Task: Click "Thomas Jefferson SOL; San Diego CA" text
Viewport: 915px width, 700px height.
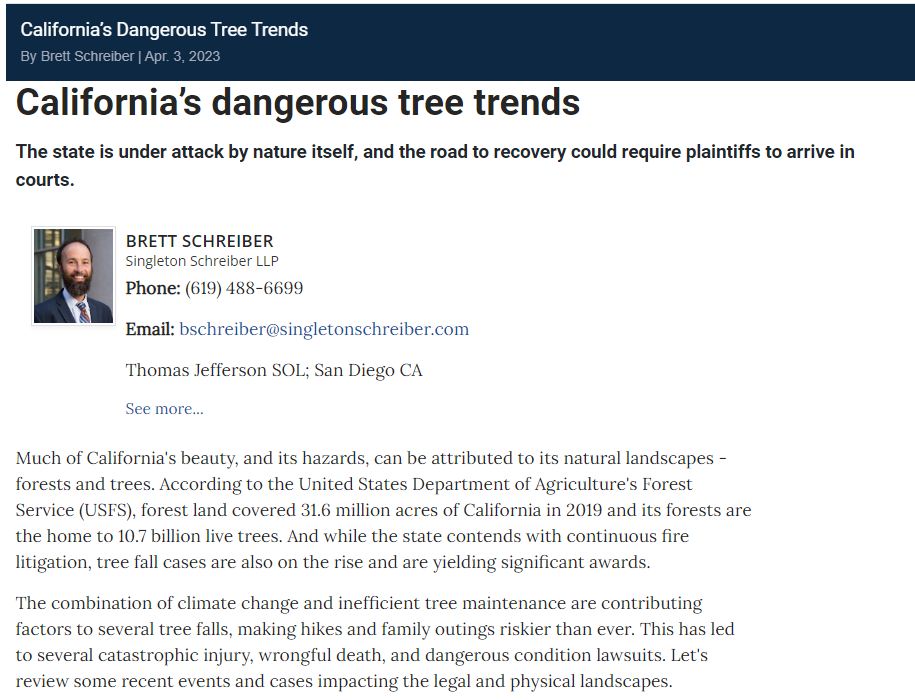Action: [x=274, y=370]
